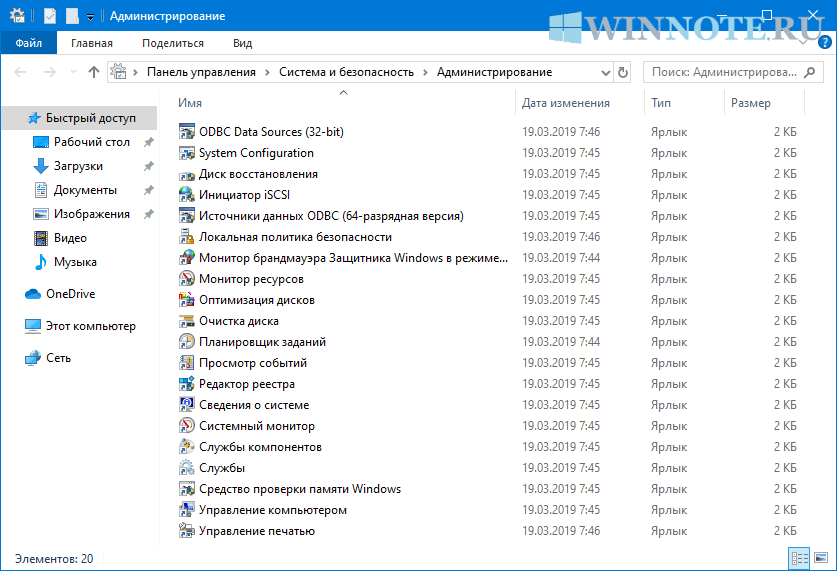Switch to large thumbnails view icon
837x571 pixels.
pos(821,559)
